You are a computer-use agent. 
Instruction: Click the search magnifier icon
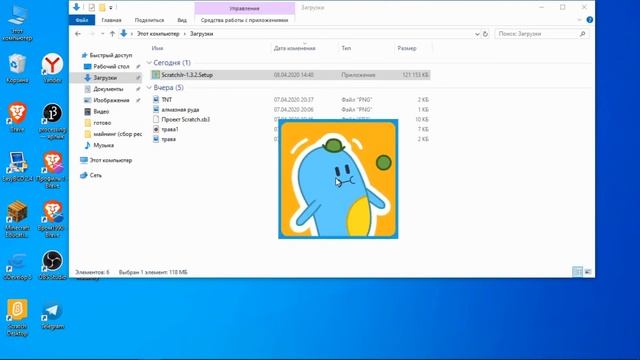pyautogui.click(x=582, y=34)
